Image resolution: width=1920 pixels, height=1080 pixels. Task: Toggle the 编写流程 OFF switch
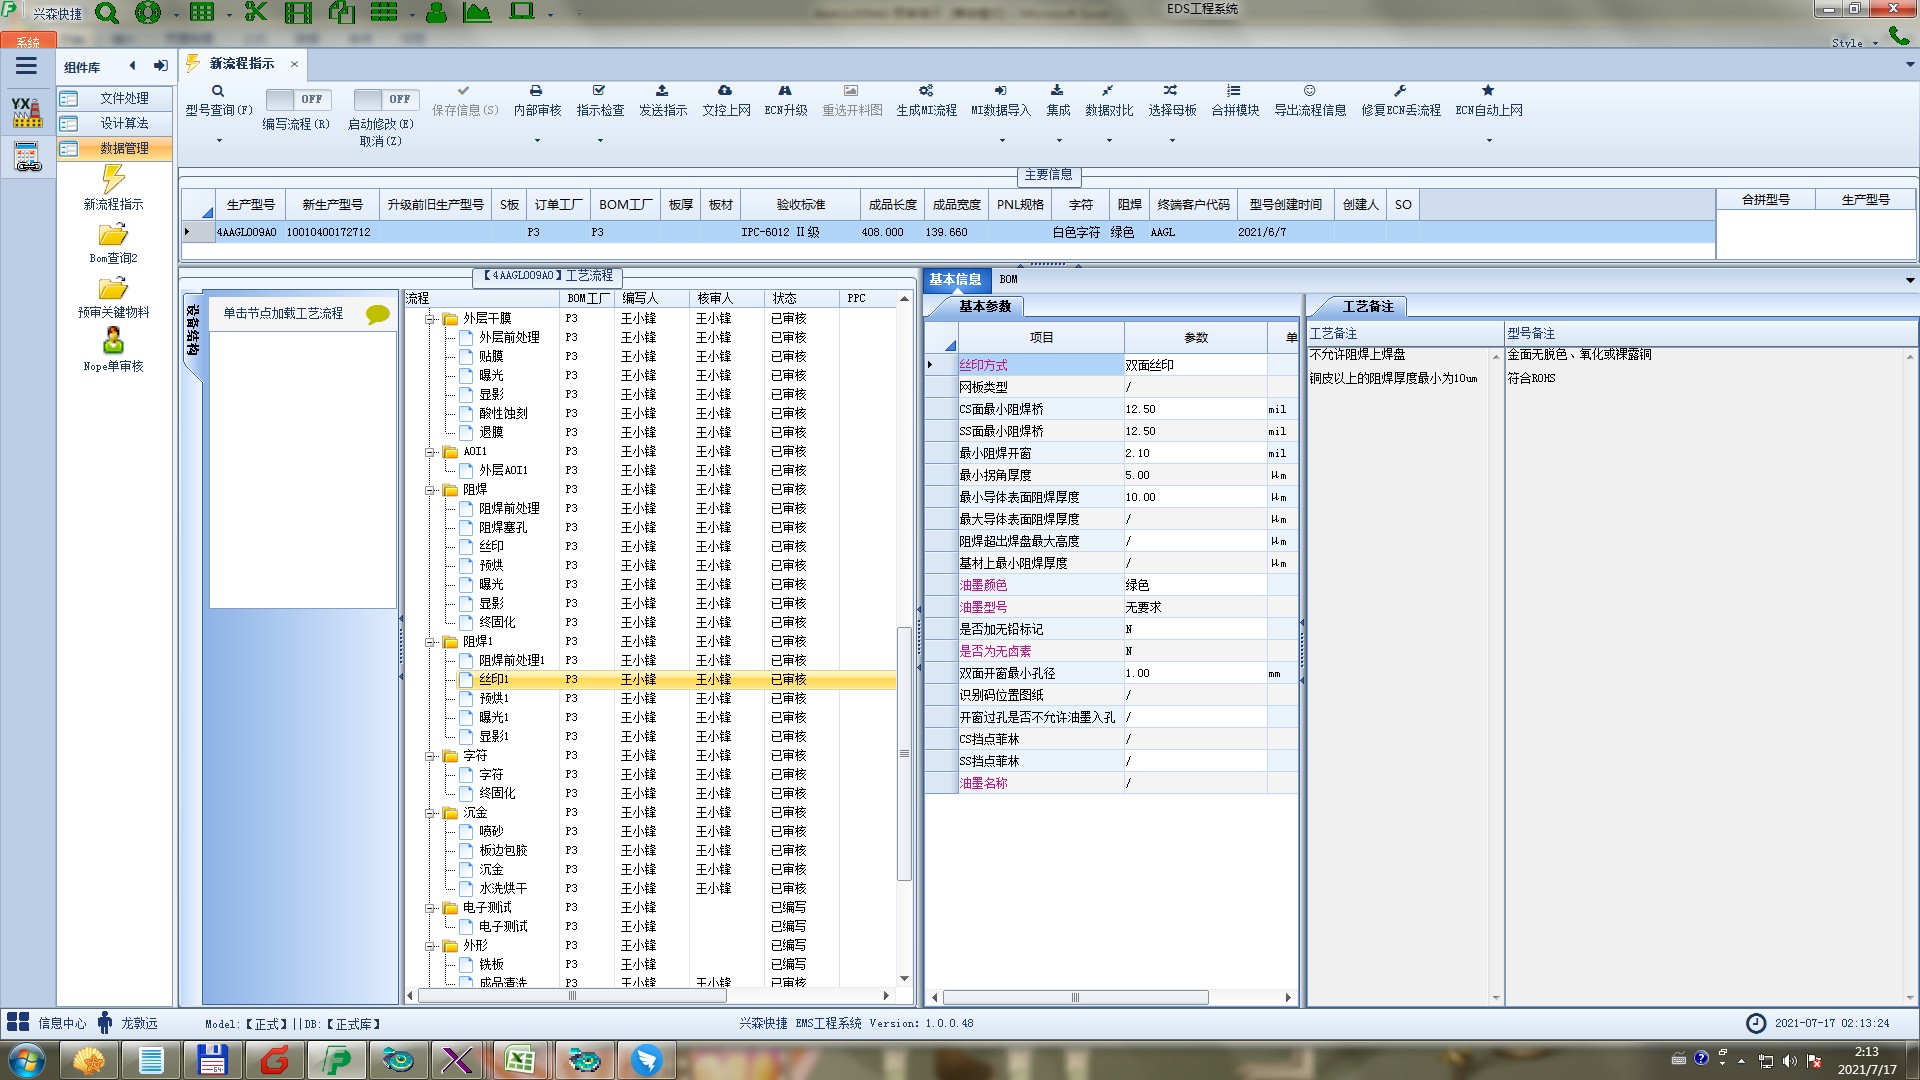(297, 99)
